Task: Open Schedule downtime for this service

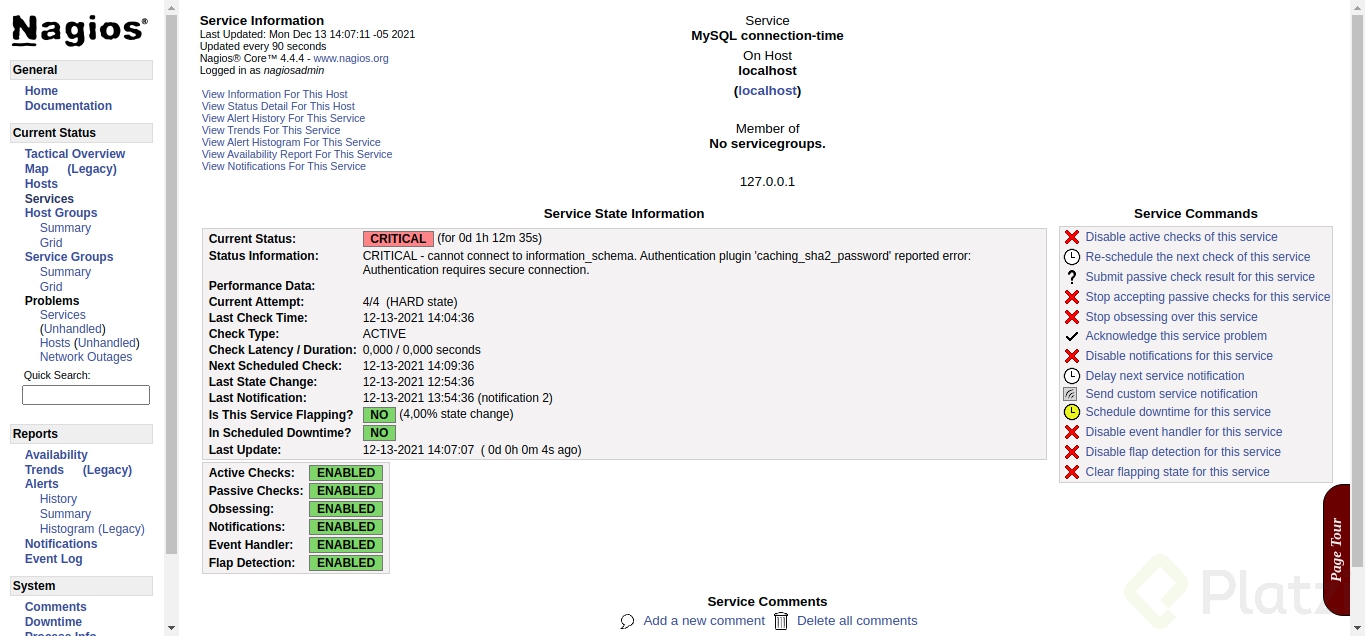Action: tap(1178, 412)
